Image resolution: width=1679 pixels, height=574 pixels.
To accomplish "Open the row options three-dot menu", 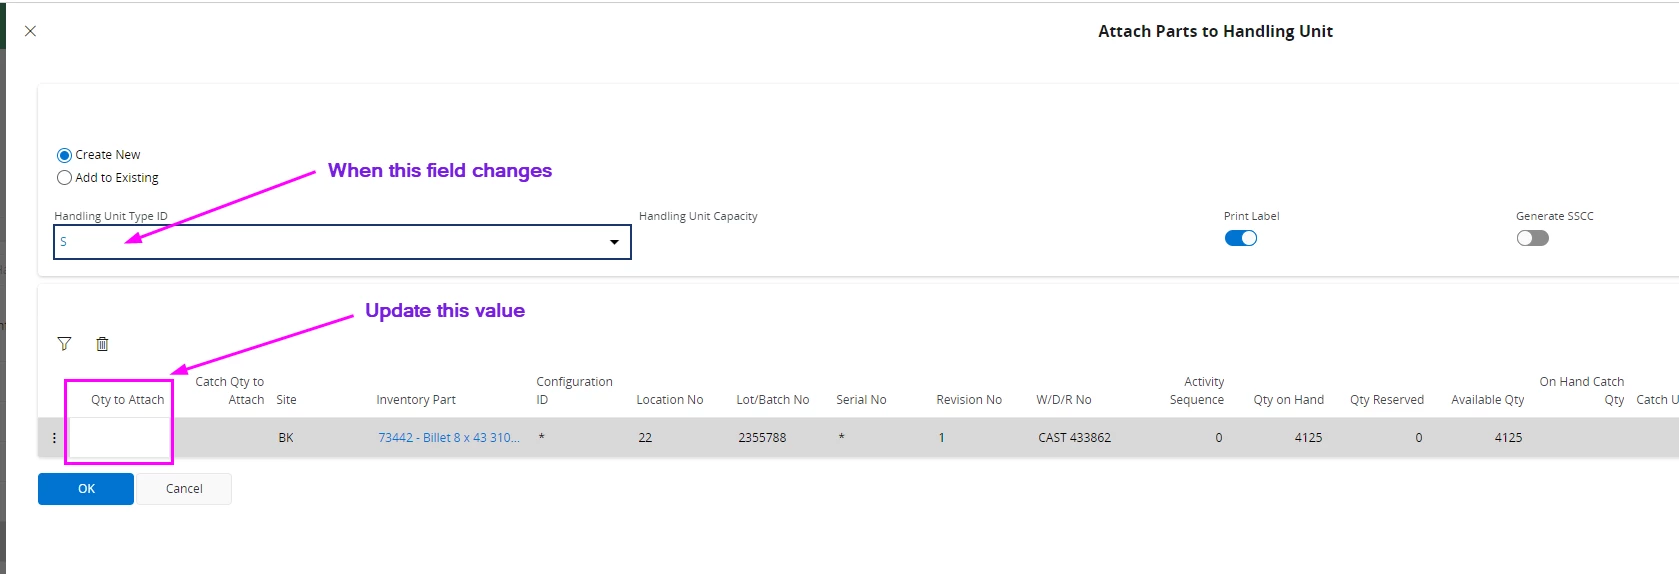I will [x=54, y=438].
